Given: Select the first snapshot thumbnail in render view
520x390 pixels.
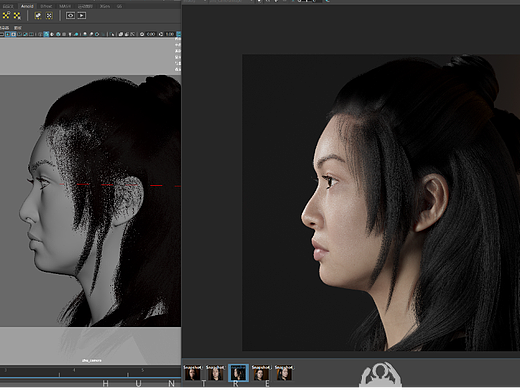Looking at the screenshot, I should tap(193, 373).
